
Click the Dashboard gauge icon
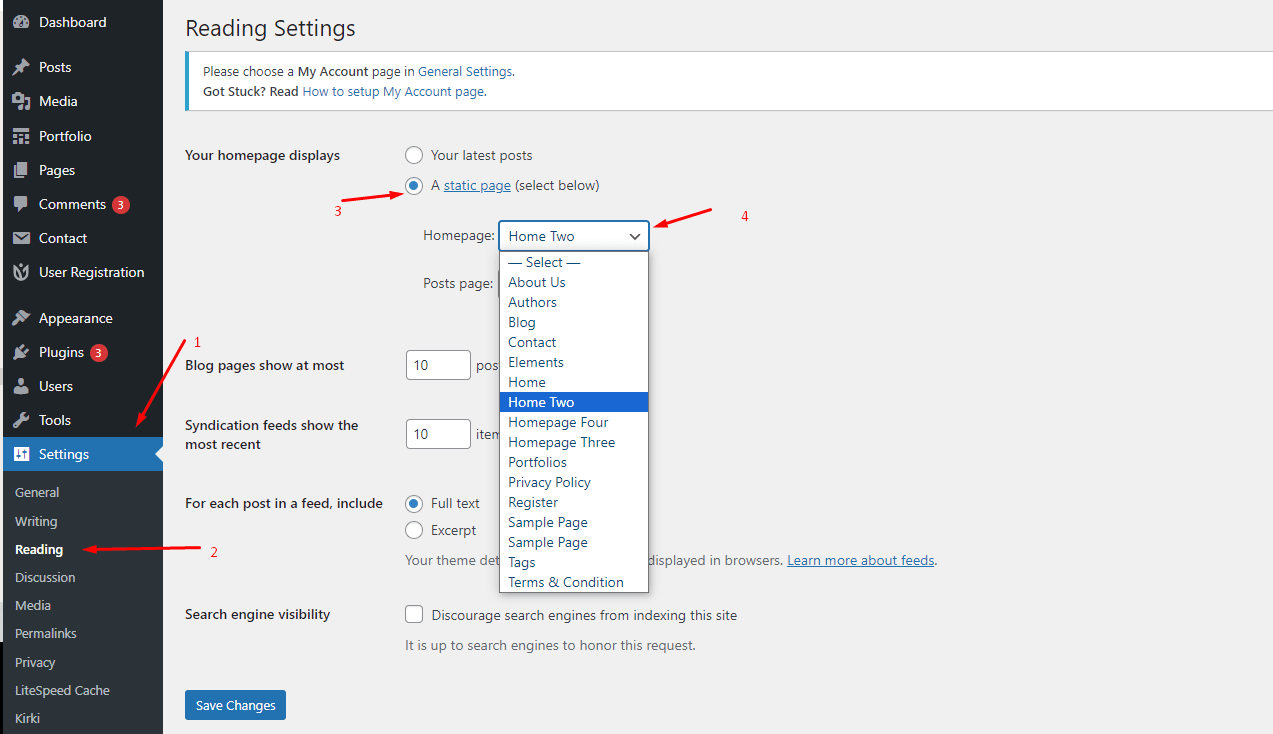coord(21,22)
